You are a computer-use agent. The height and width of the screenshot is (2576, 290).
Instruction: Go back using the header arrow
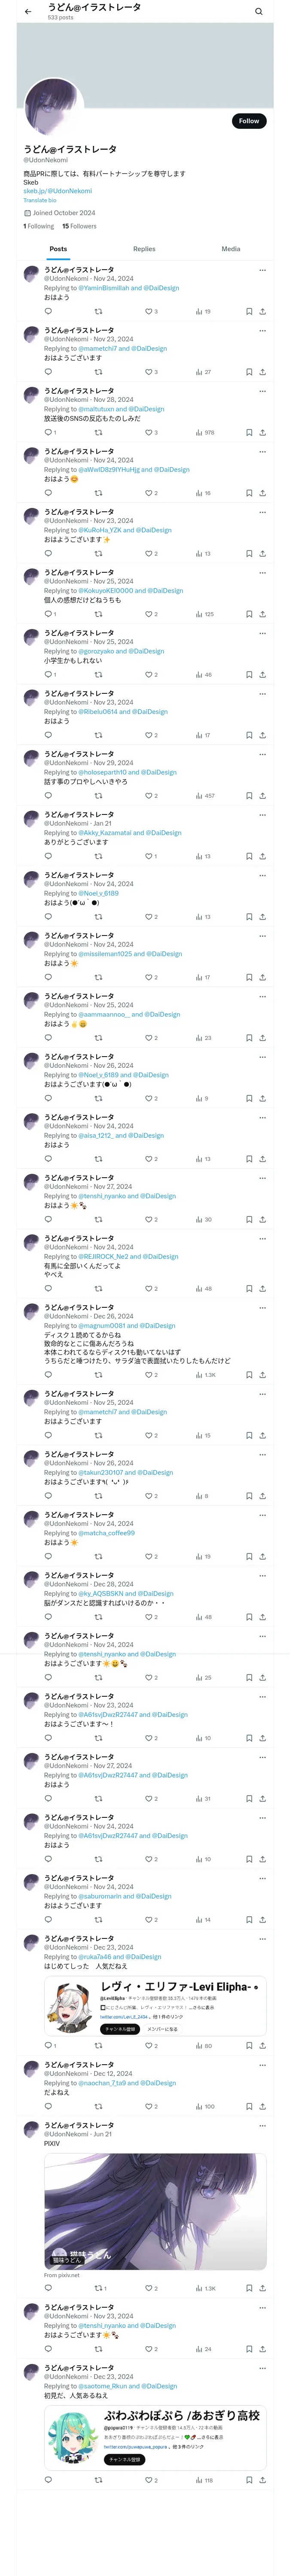point(28,12)
